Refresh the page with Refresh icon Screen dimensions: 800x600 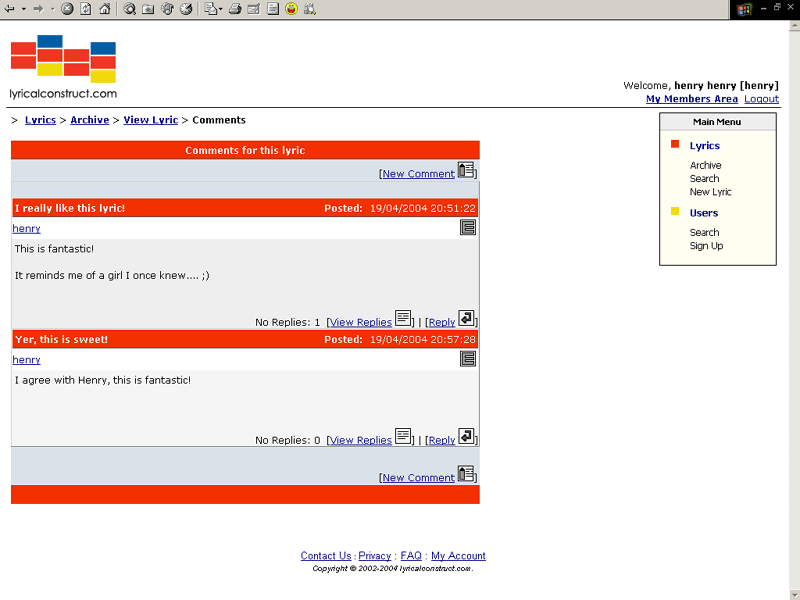(x=86, y=9)
